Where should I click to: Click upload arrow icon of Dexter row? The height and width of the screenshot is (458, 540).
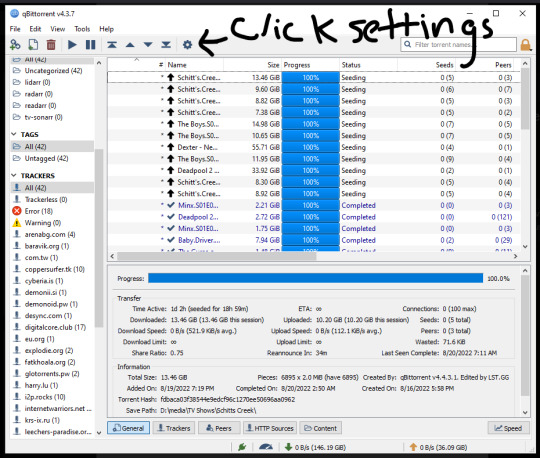click(170, 147)
